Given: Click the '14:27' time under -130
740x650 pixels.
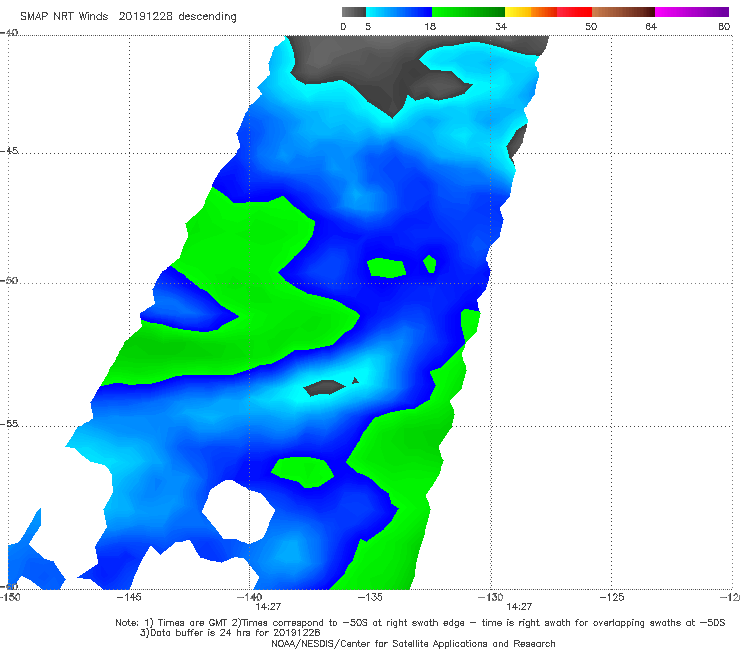Looking at the screenshot, I should coord(519,607).
